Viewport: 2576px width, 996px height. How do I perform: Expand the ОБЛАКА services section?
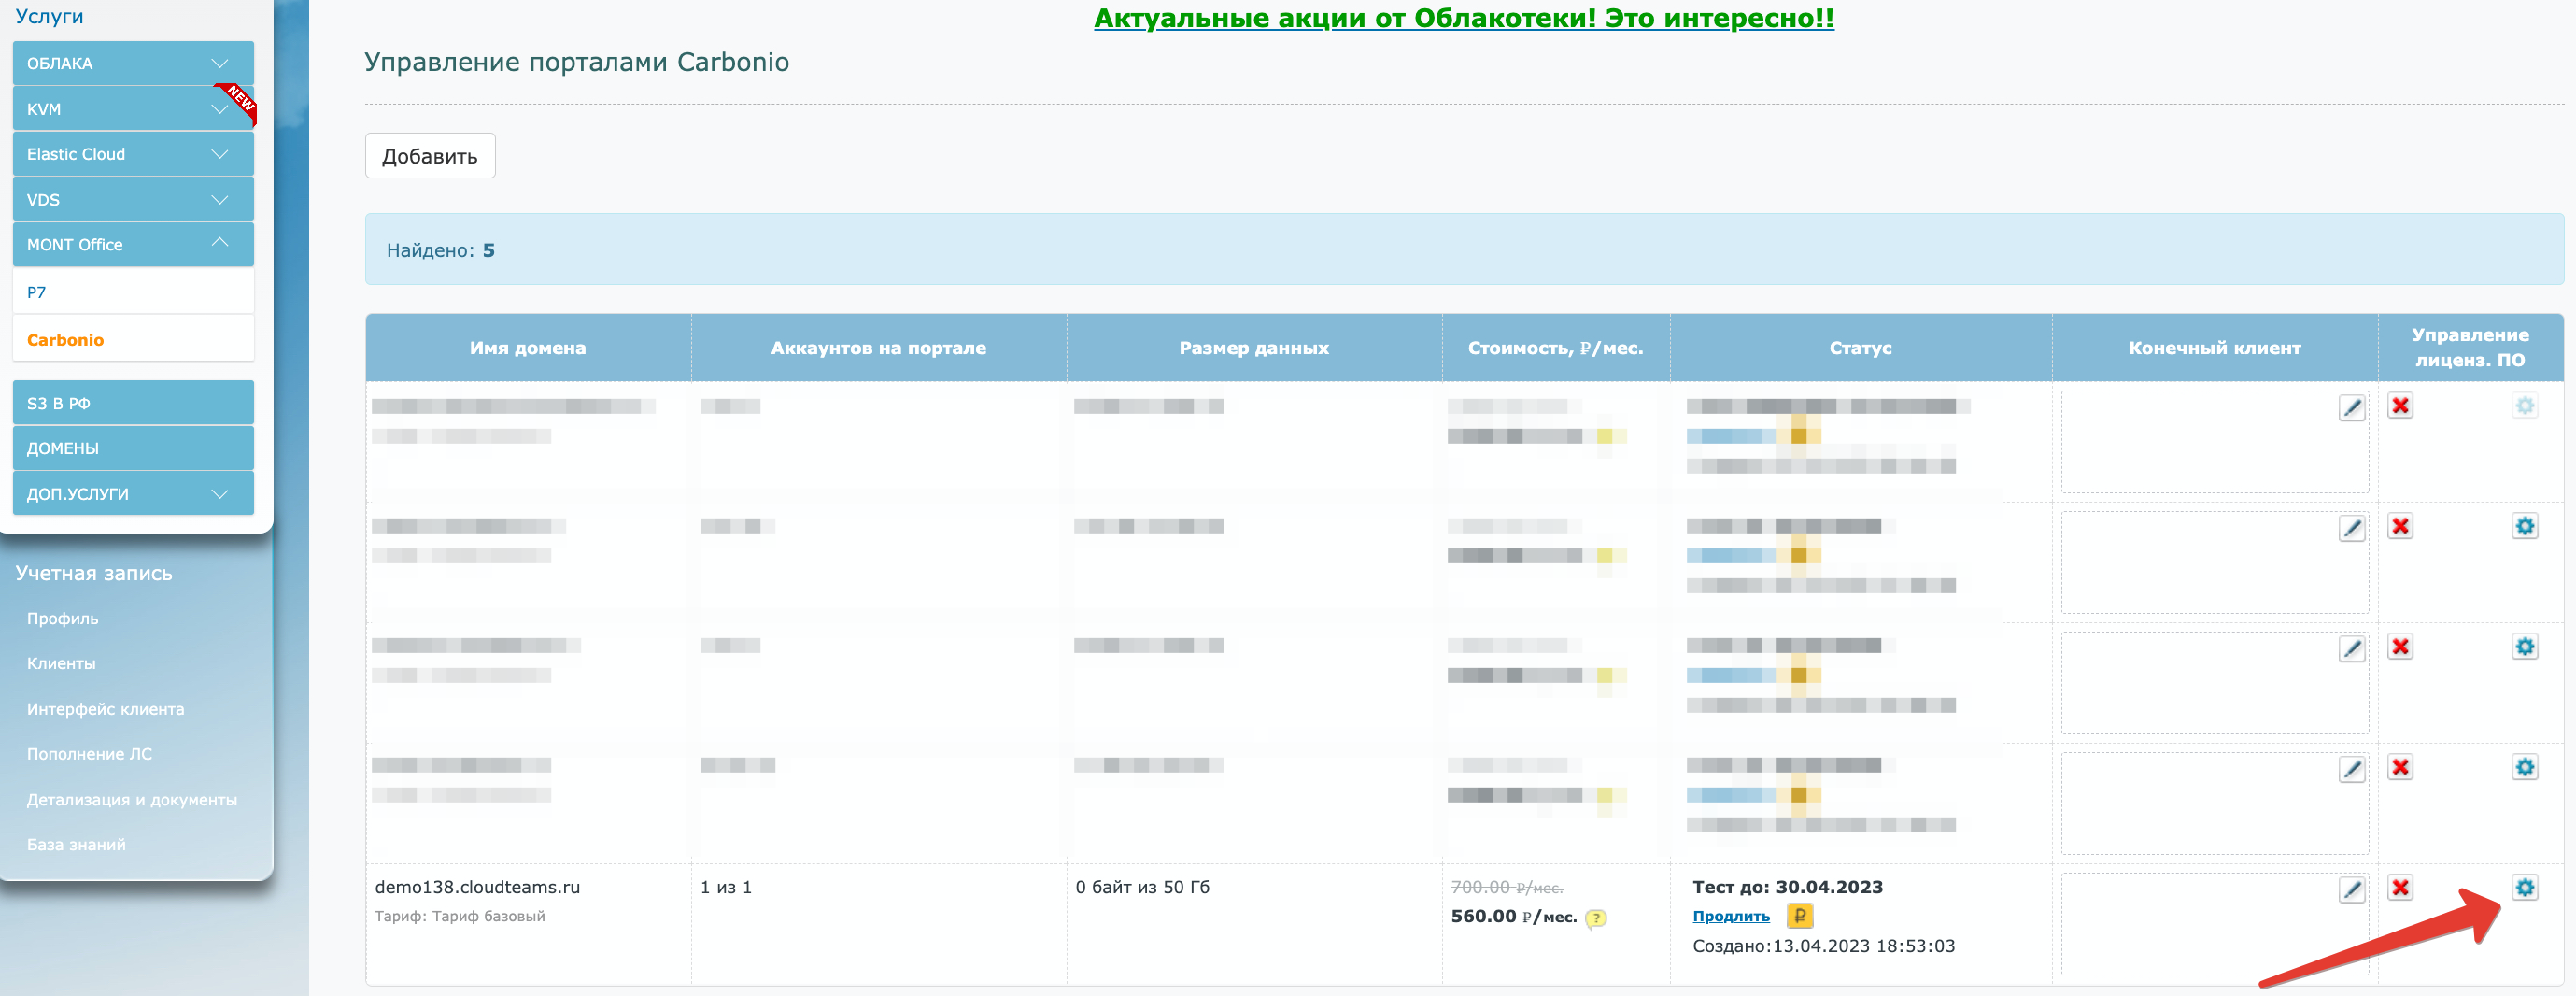(x=133, y=63)
